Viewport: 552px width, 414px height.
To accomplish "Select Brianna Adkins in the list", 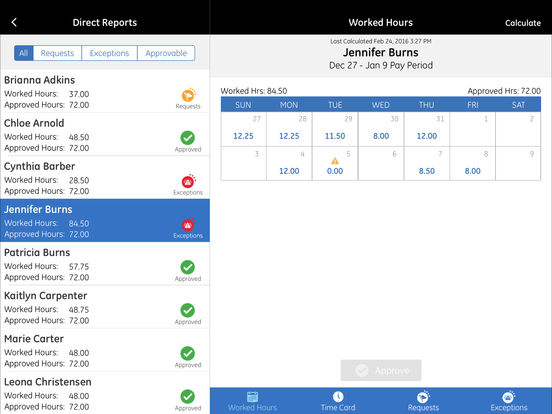I will pyautogui.click(x=105, y=91).
